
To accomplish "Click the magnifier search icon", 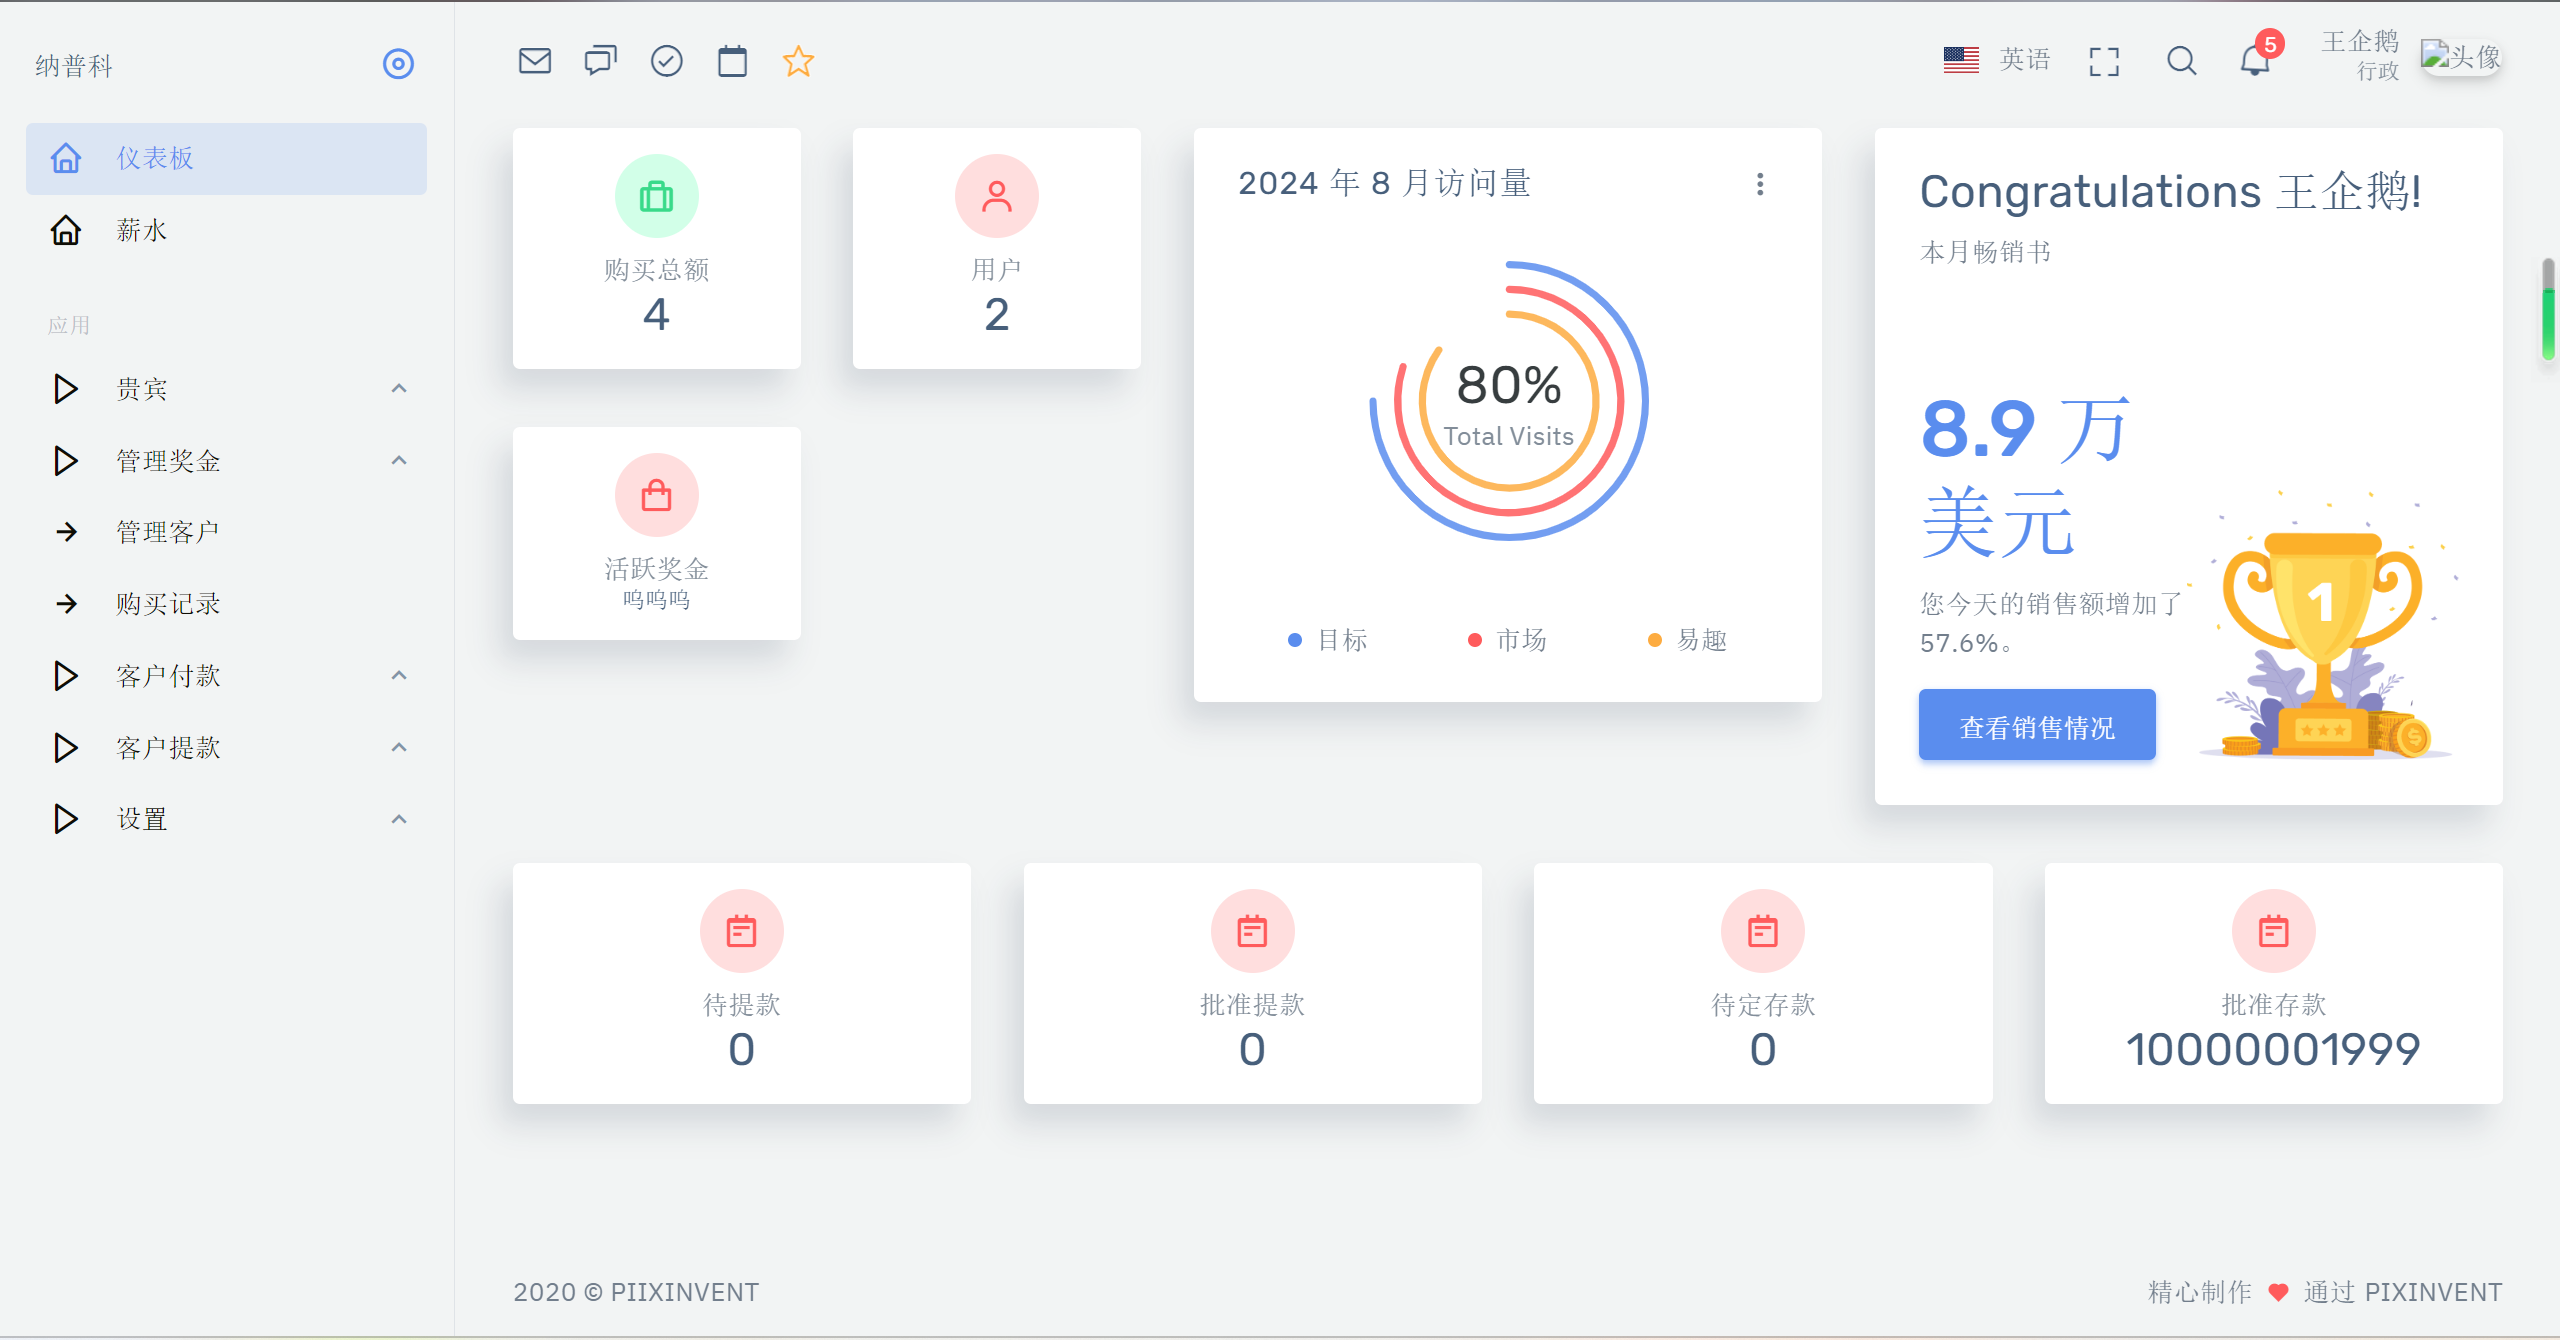I will point(2181,62).
